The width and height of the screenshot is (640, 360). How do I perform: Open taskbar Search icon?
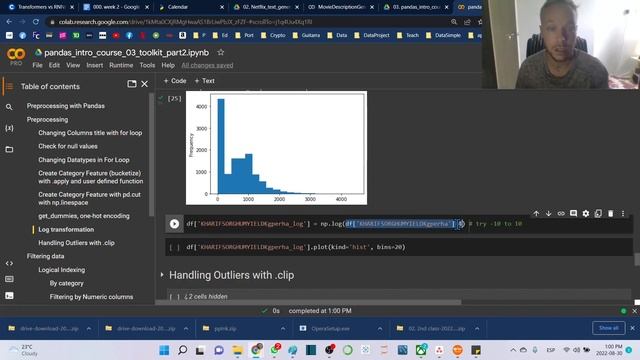[182, 350]
